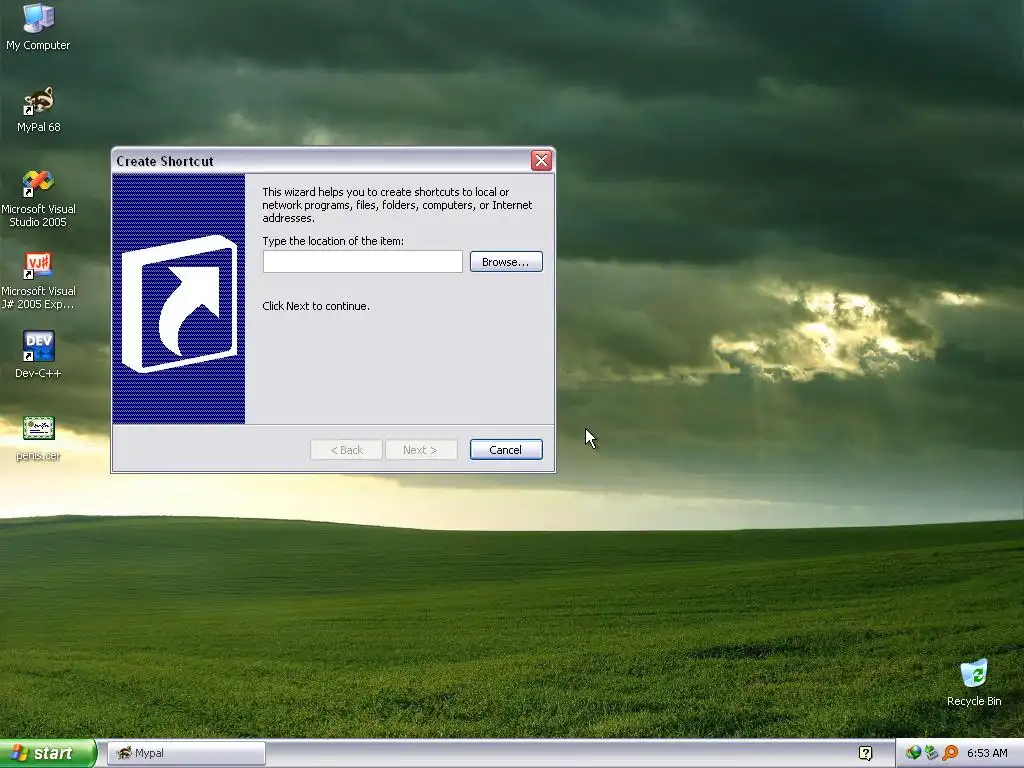Click 'Type the location of the item:' label
The image size is (1024, 768).
[333, 241]
